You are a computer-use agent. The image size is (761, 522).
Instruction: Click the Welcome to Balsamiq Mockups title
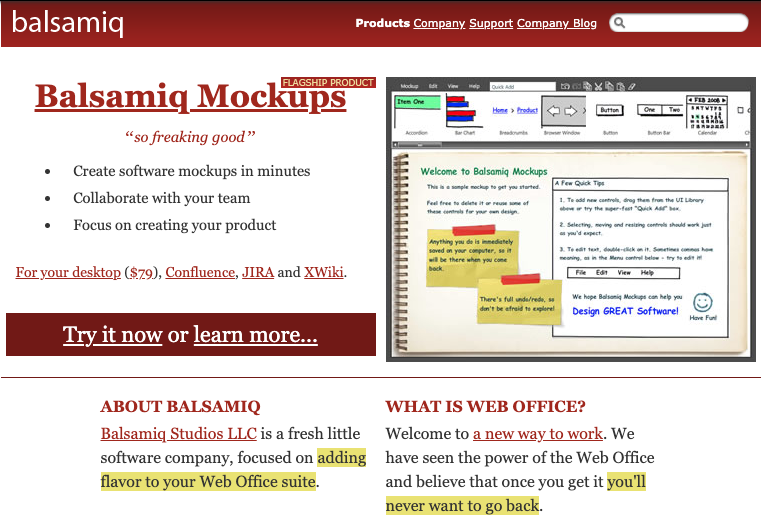pyautogui.click(x=483, y=171)
